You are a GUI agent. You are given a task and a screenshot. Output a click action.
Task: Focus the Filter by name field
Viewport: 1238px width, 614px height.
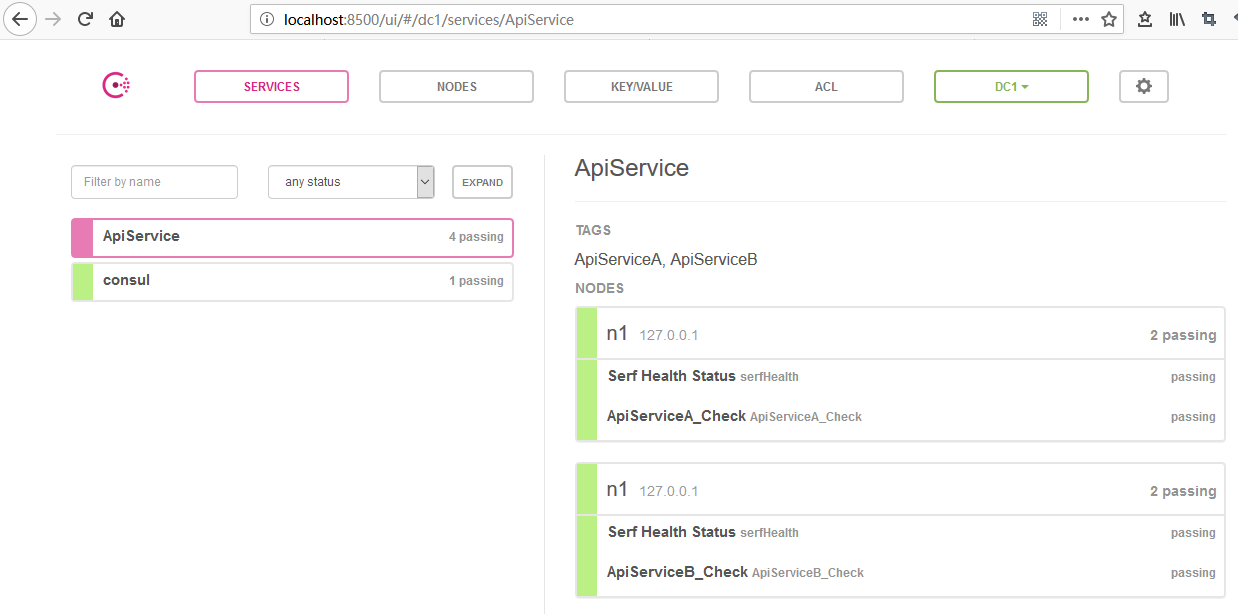(154, 182)
